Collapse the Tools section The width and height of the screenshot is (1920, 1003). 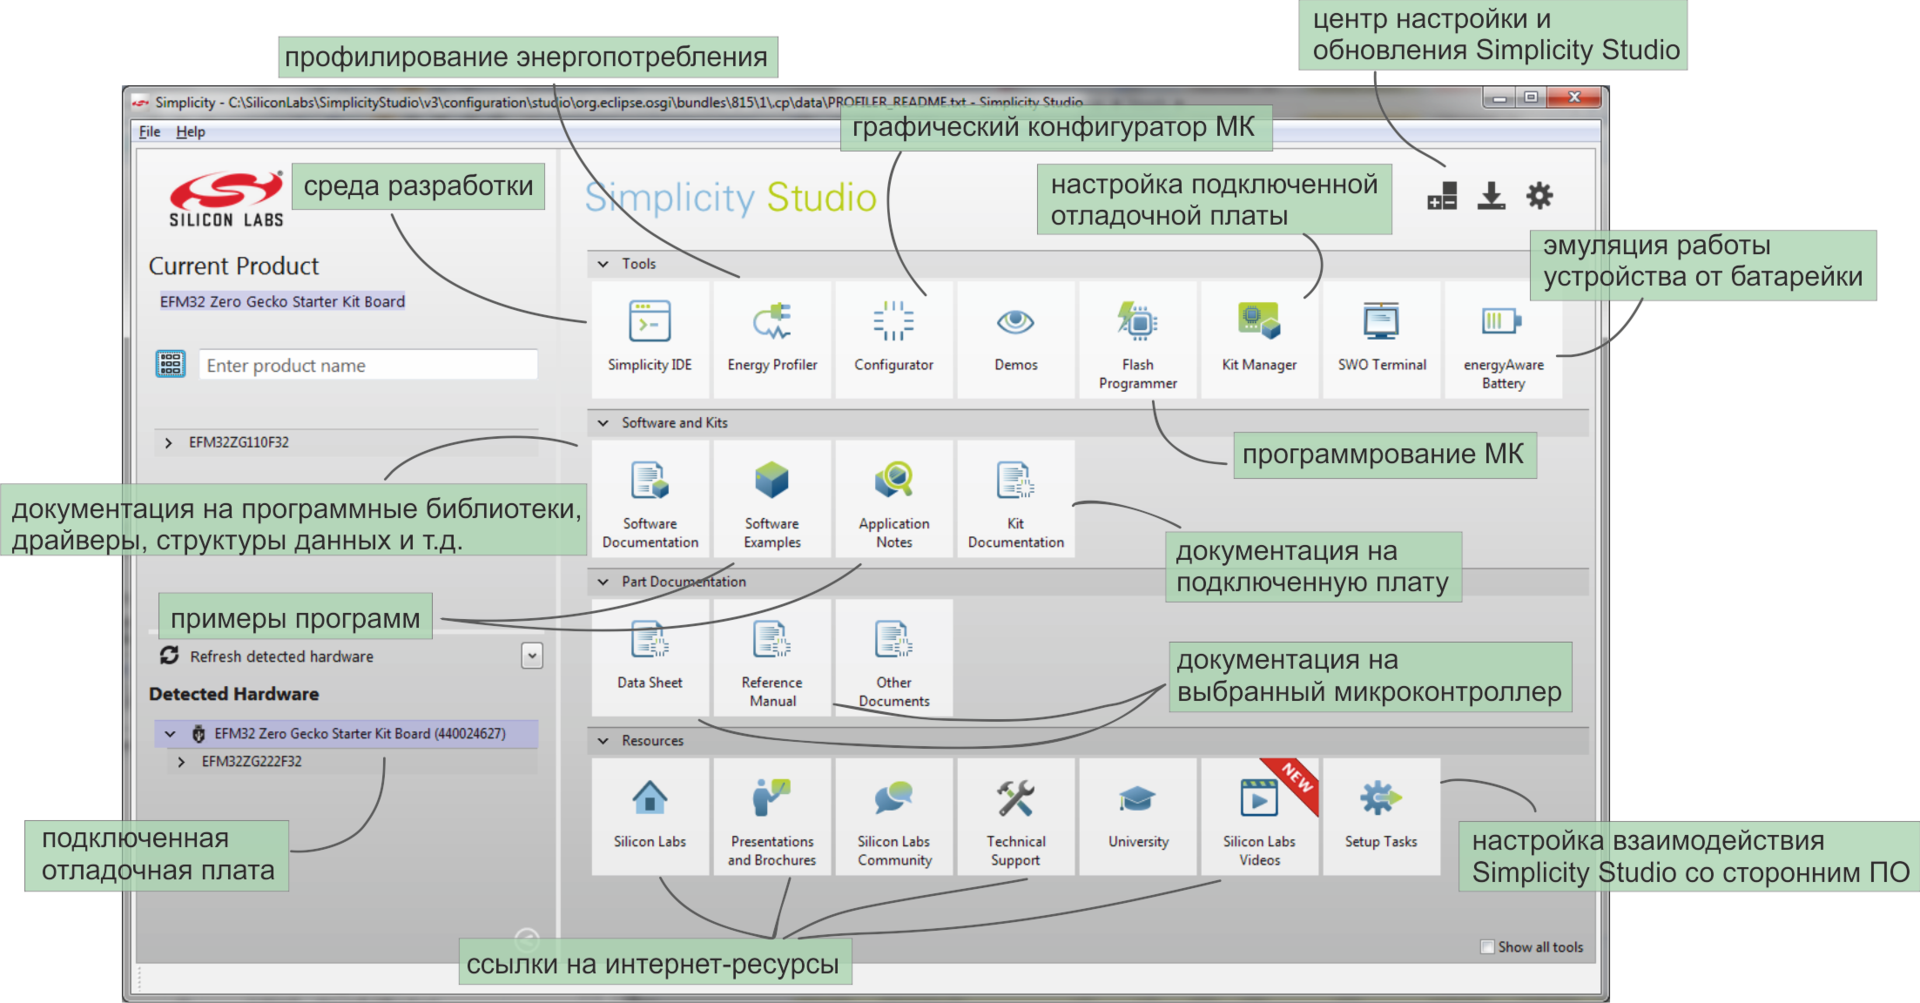pyautogui.click(x=603, y=264)
